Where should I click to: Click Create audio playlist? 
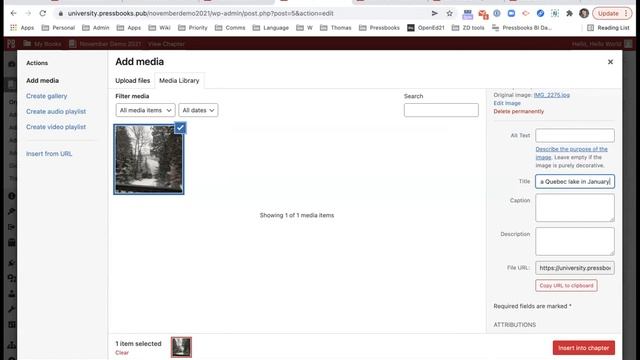pyautogui.click(x=56, y=112)
